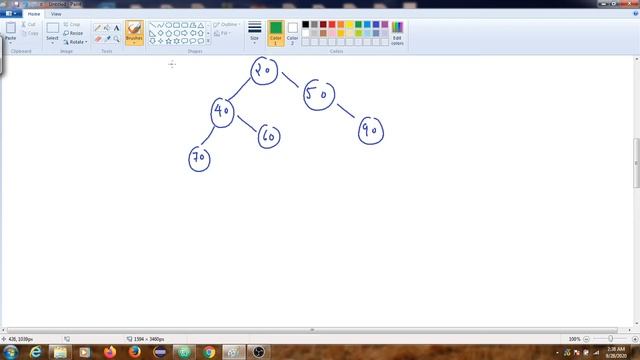Pick the orange color swatch
This screenshot has width=640, height=360.
[341, 24]
